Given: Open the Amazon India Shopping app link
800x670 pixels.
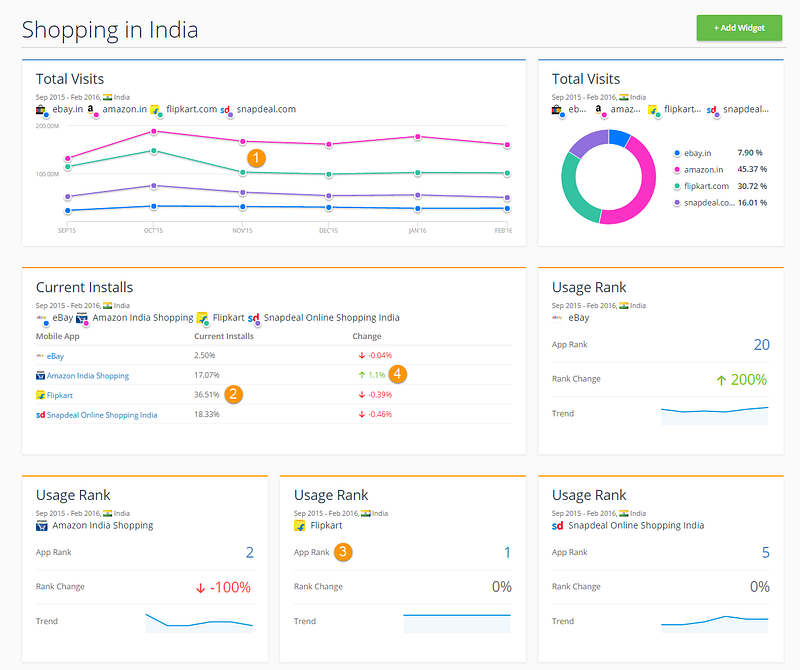Looking at the screenshot, I should (x=88, y=376).
